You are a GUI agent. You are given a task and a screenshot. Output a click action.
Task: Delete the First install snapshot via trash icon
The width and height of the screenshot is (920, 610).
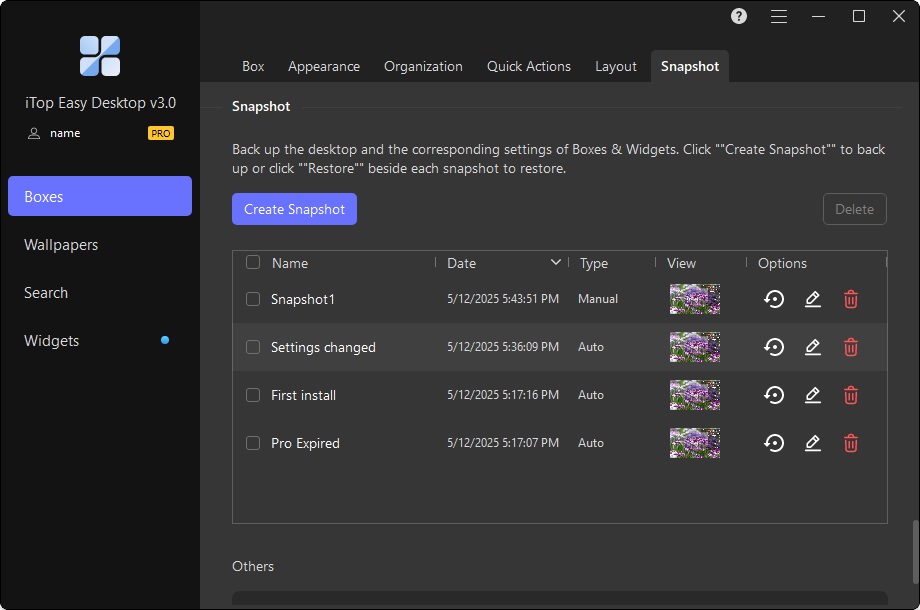tap(851, 395)
